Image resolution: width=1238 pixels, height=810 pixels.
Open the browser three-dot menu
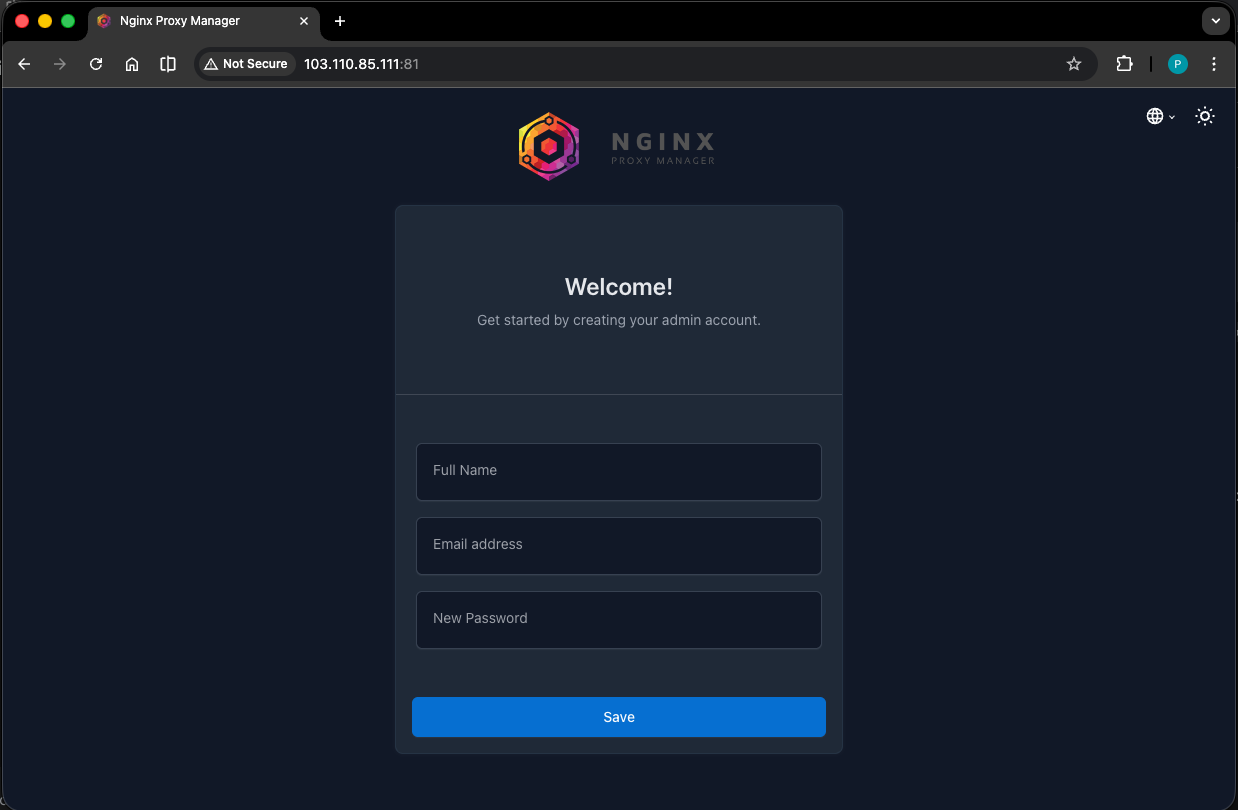pos(1214,64)
